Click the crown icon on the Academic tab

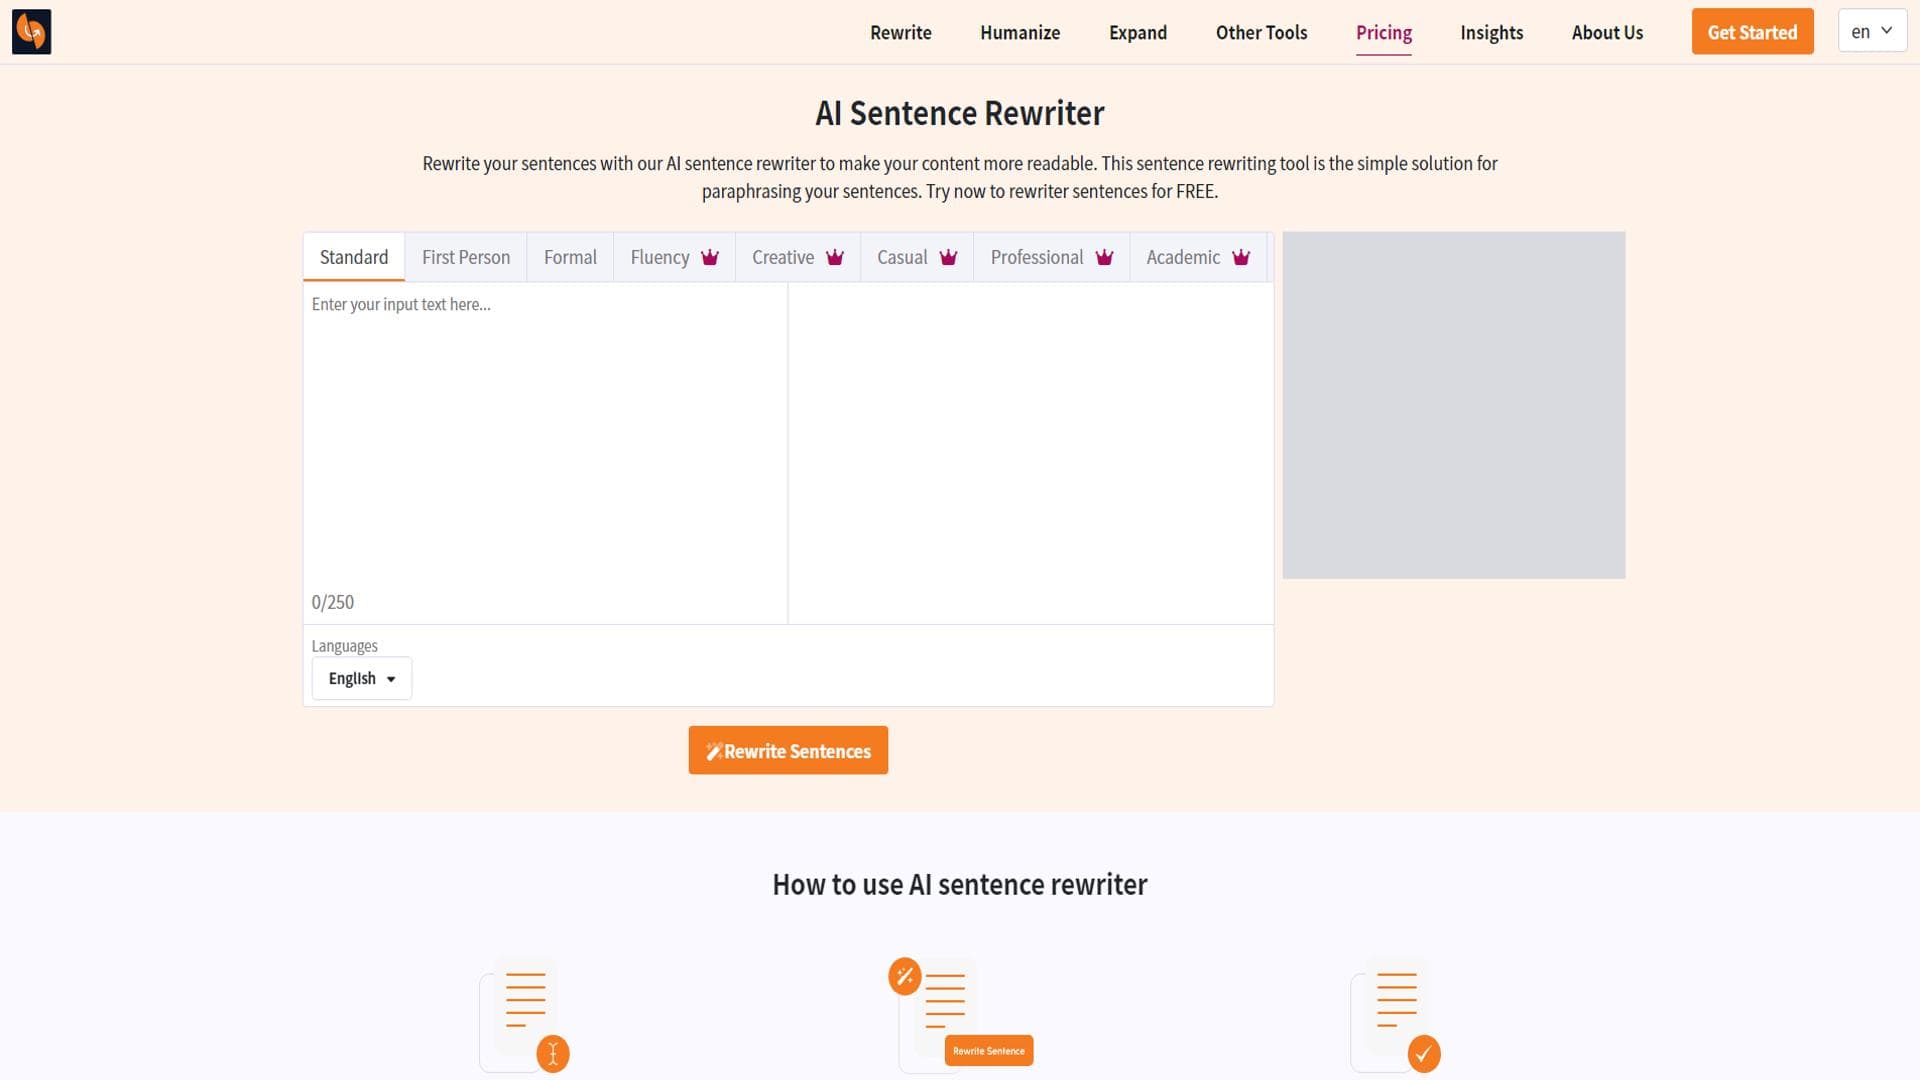(1241, 258)
